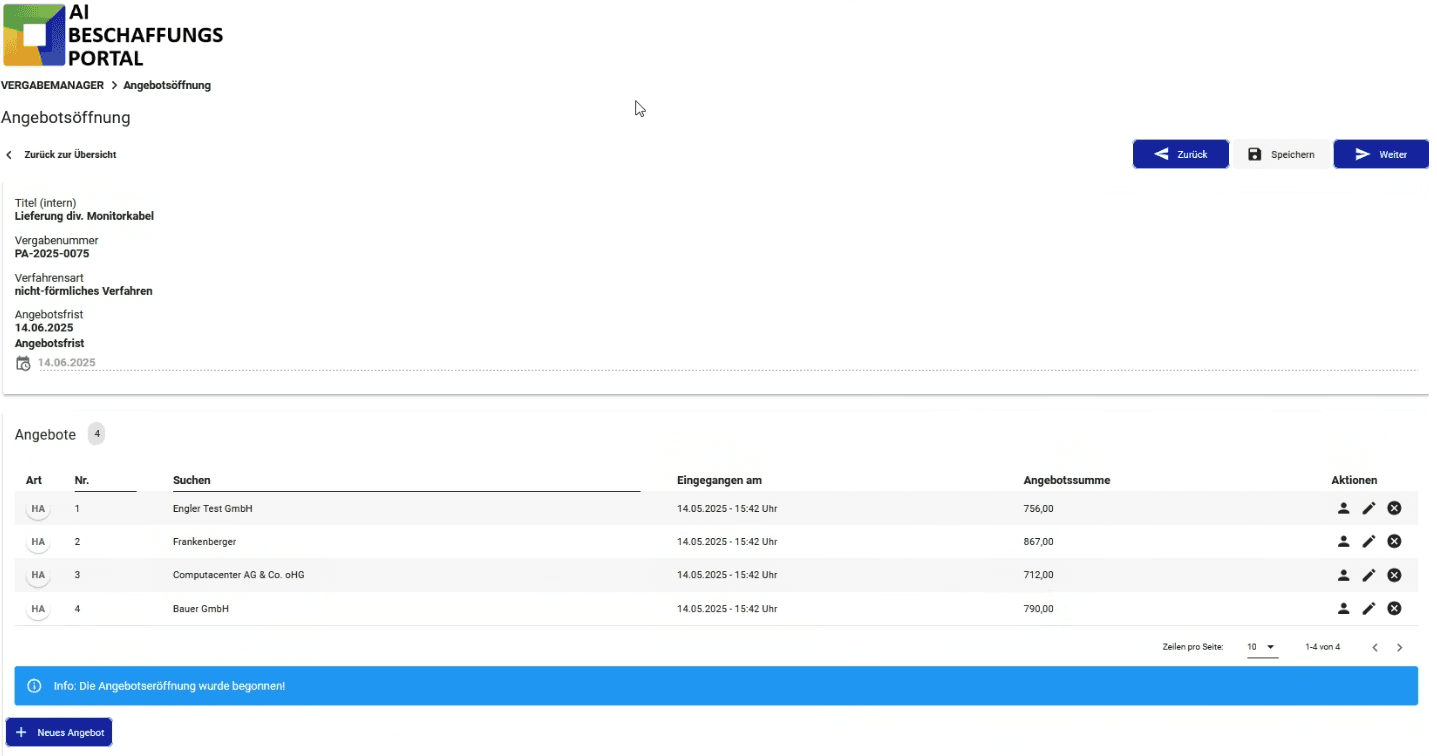Open the rows per page dropdown
1437x756 pixels.
click(1262, 647)
